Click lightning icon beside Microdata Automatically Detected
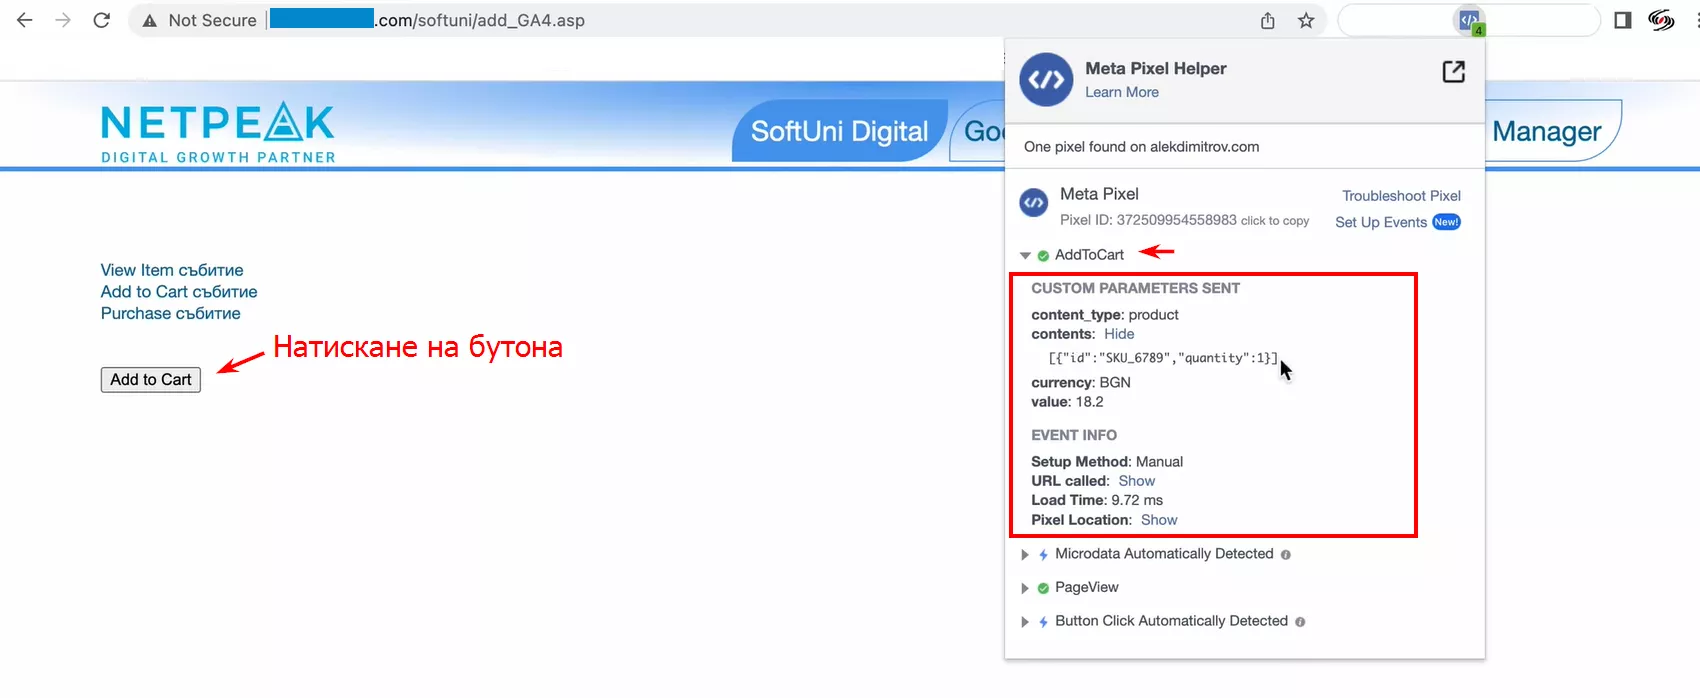 (1043, 555)
